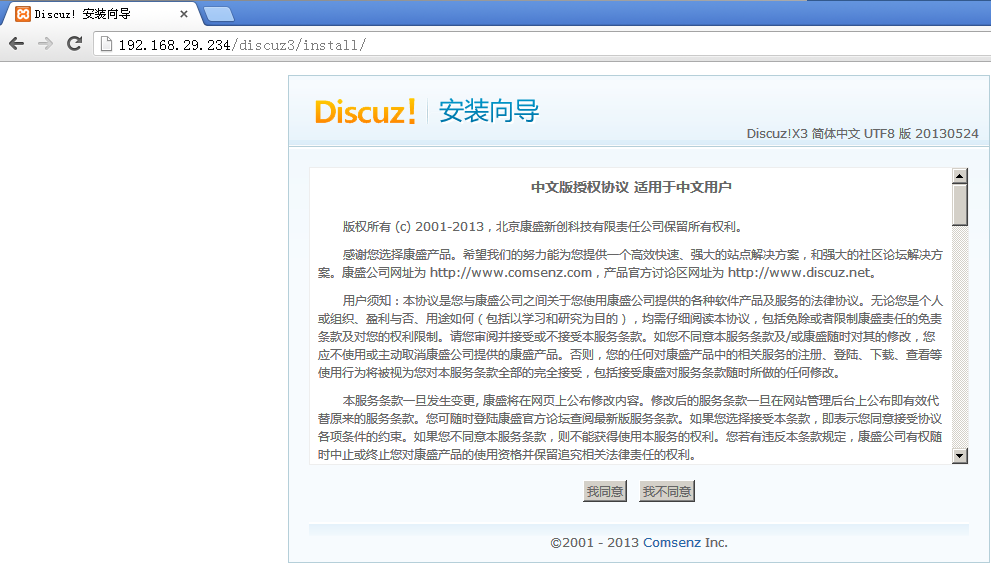Viewport: 991px width, 569px height.
Task: Click the 安装向导 heading text
Action: (x=489, y=111)
